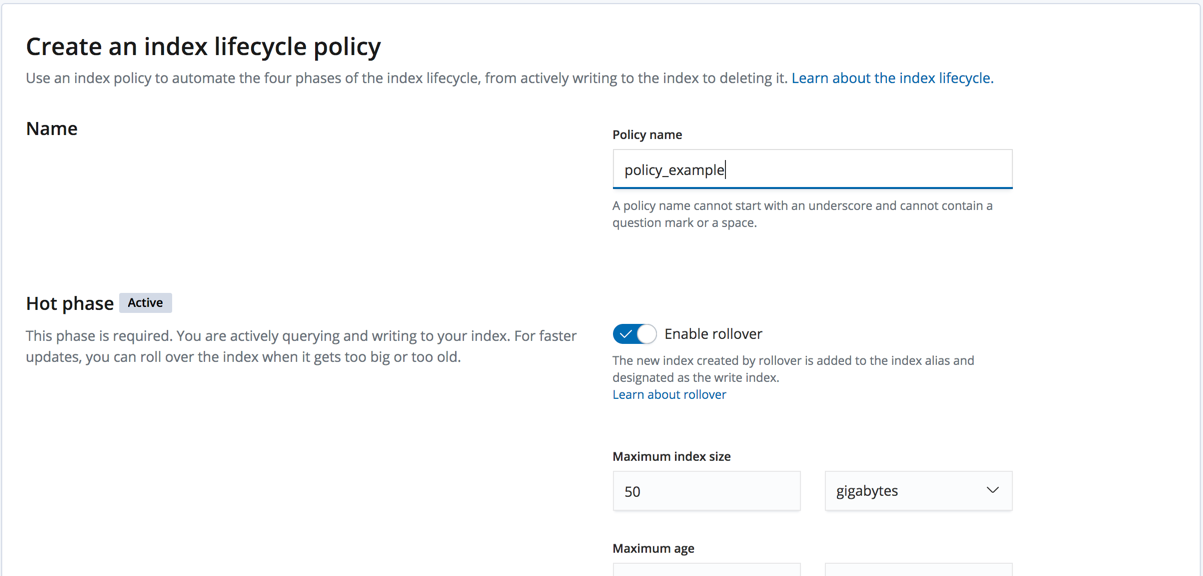Screen dimensions: 1203x576
Task: Click the blue rollover toggle control
Action: (634, 333)
